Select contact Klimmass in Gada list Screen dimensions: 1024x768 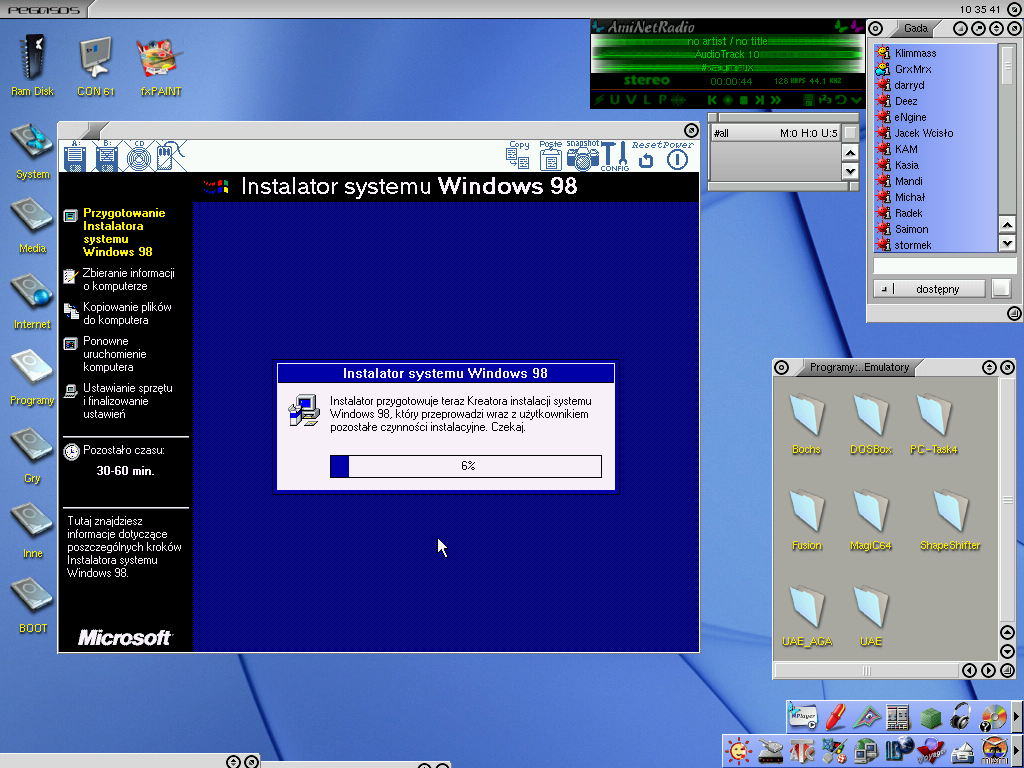pyautogui.click(x=936, y=53)
